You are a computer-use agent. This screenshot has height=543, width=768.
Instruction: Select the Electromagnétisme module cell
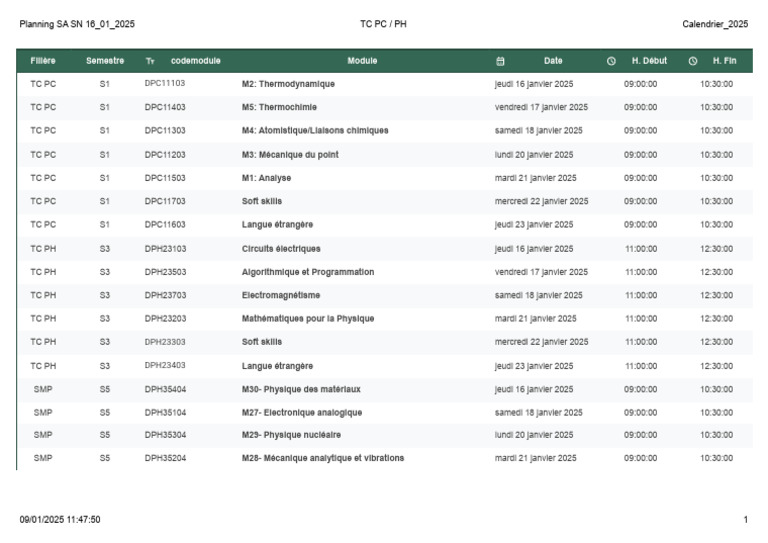tap(281, 295)
